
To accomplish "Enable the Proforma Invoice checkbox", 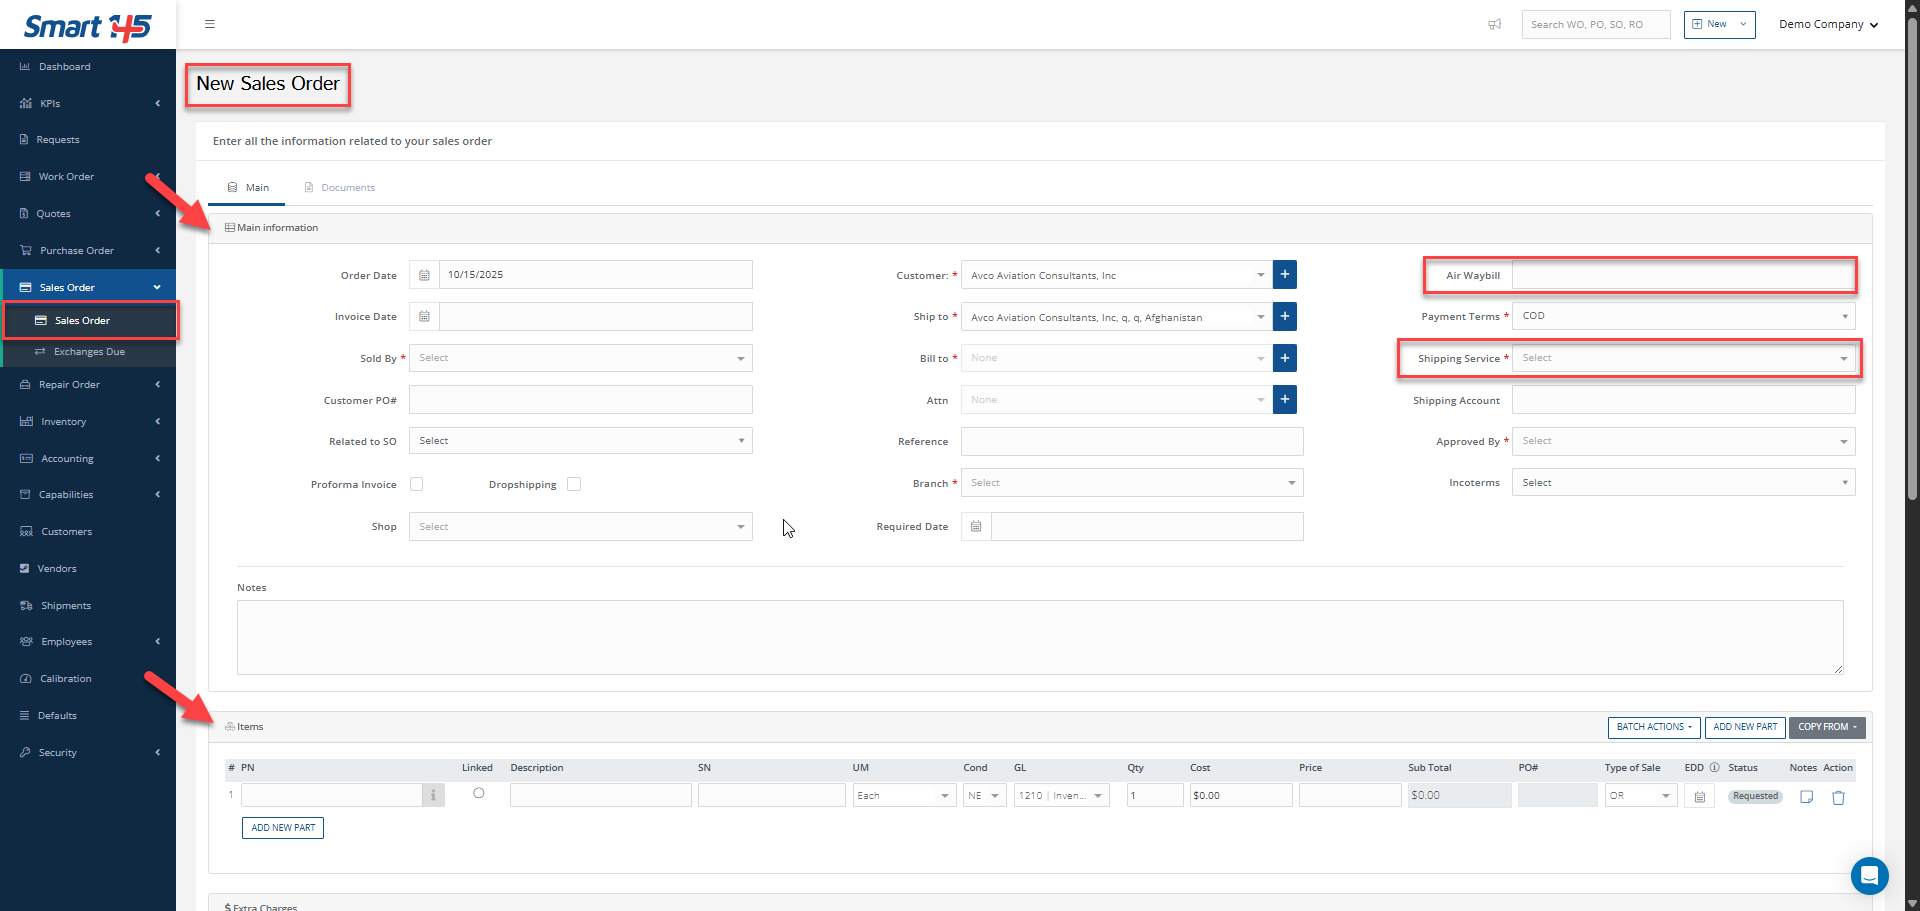I will coord(417,484).
